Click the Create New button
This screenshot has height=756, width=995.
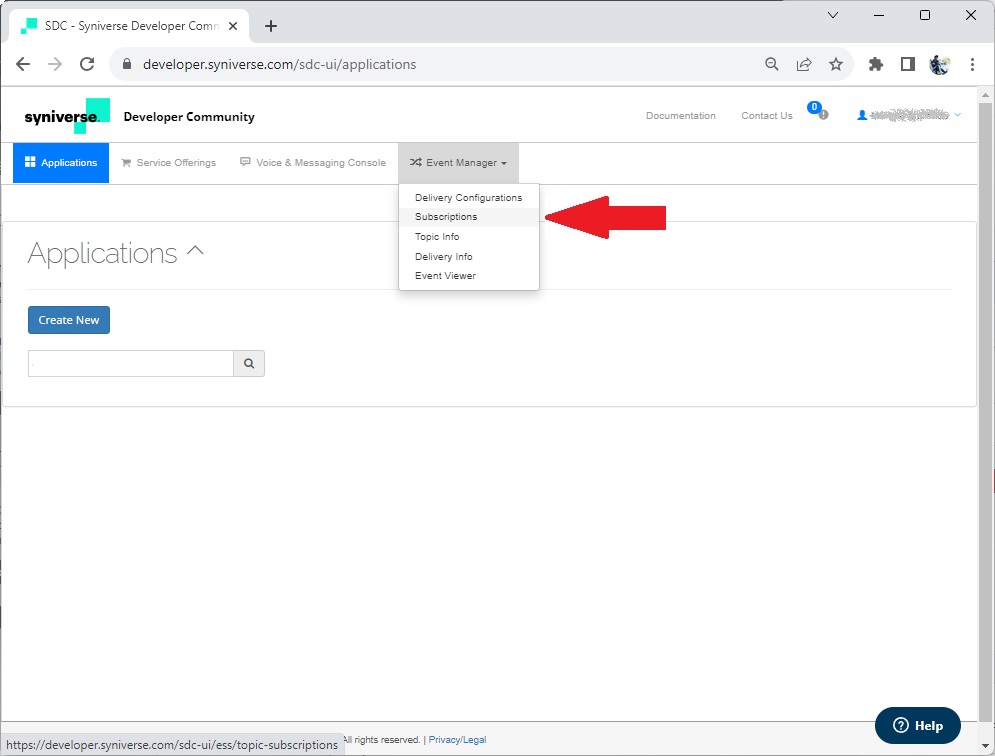click(69, 320)
